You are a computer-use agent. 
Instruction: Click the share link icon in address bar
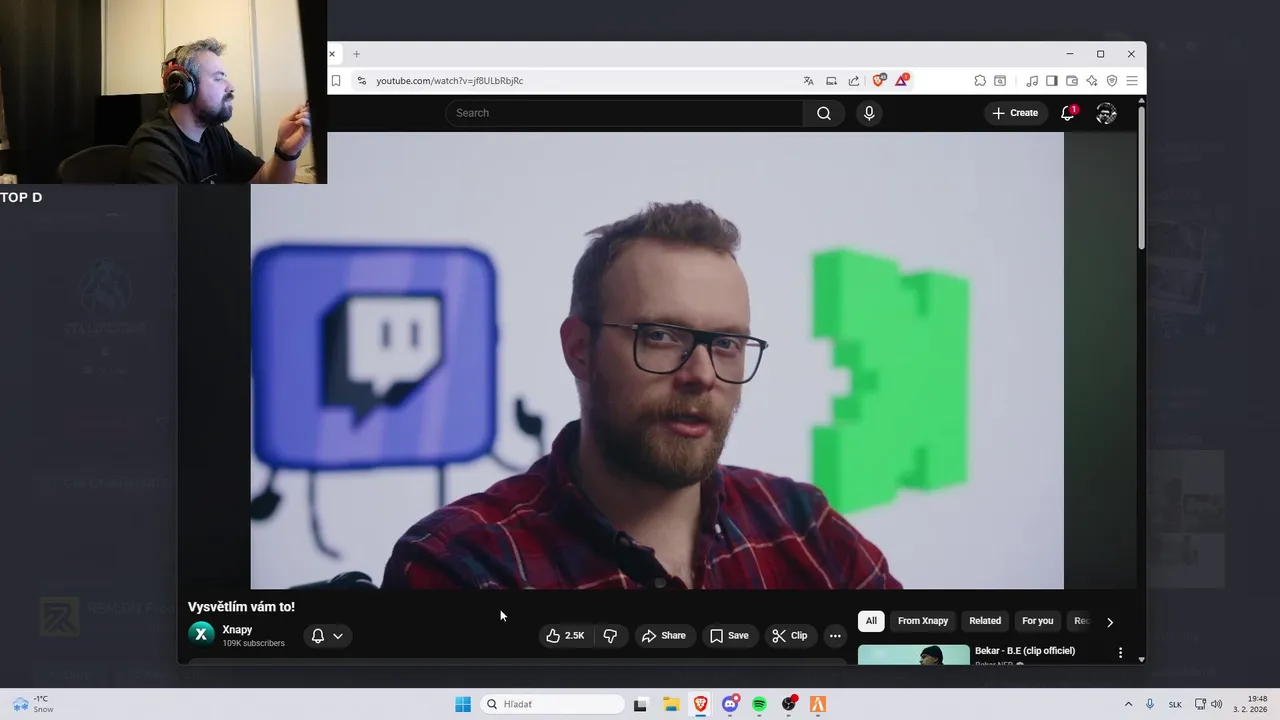point(853,81)
